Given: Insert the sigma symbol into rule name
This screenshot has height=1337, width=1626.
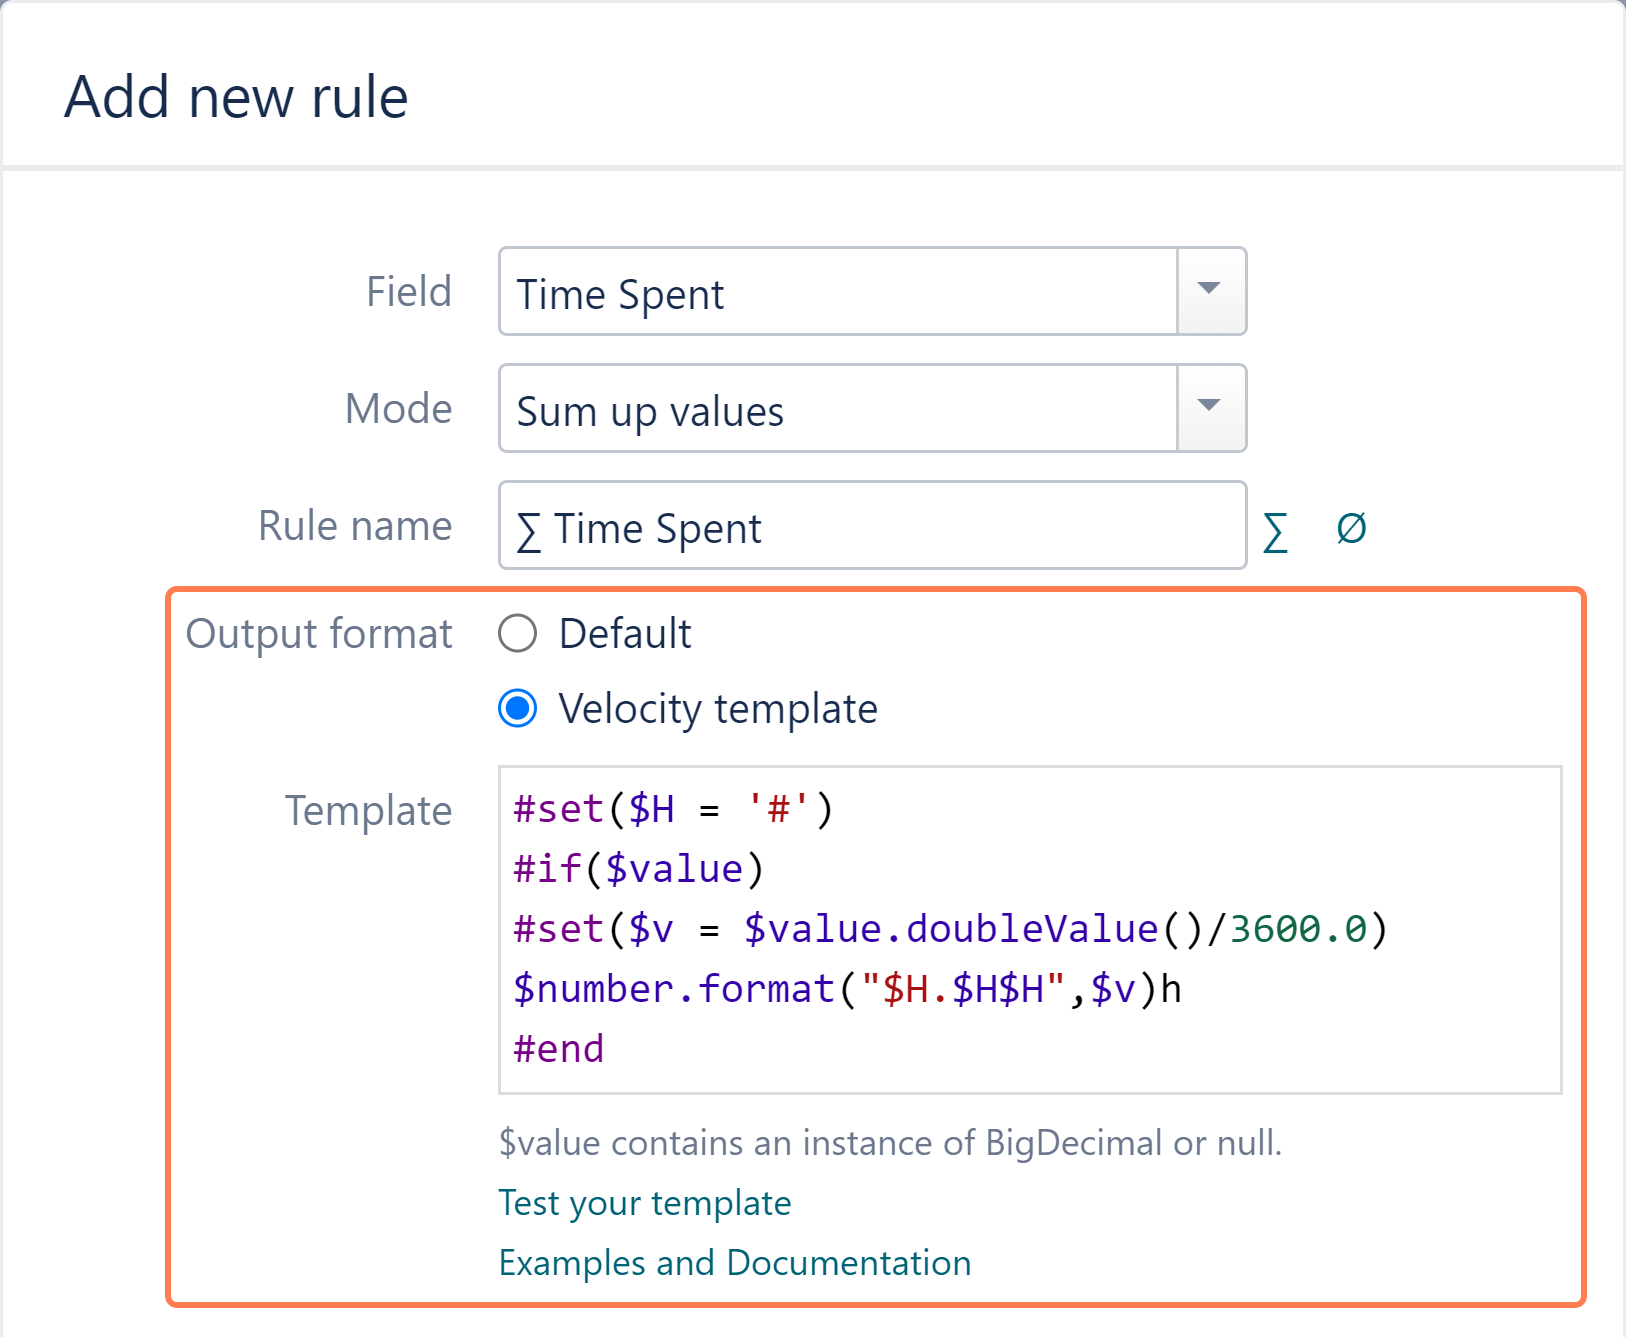Looking at the screenshot, I should click(1275, 530).
